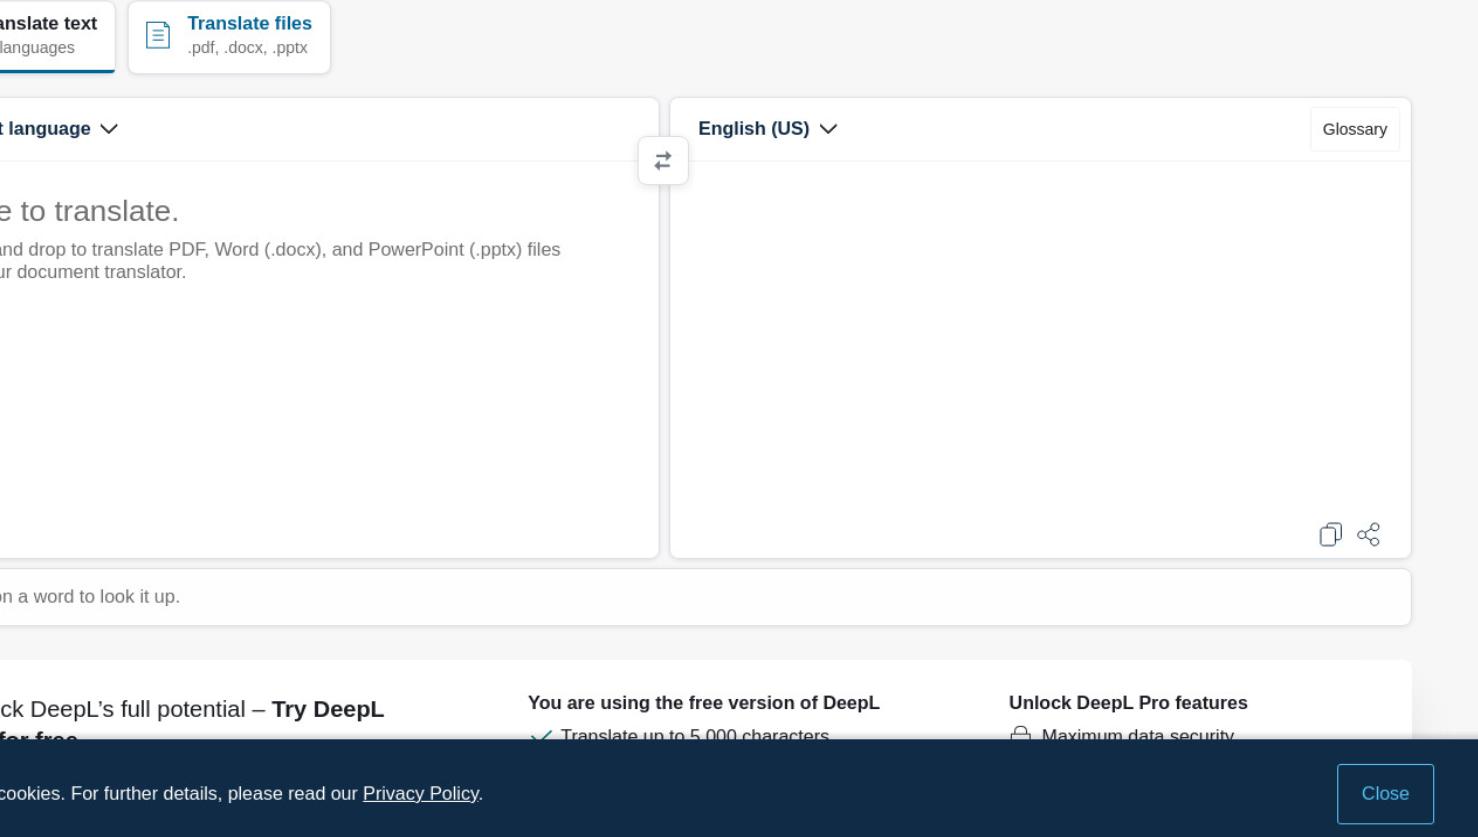Close the cookie notice banner

pos(1385,793)
